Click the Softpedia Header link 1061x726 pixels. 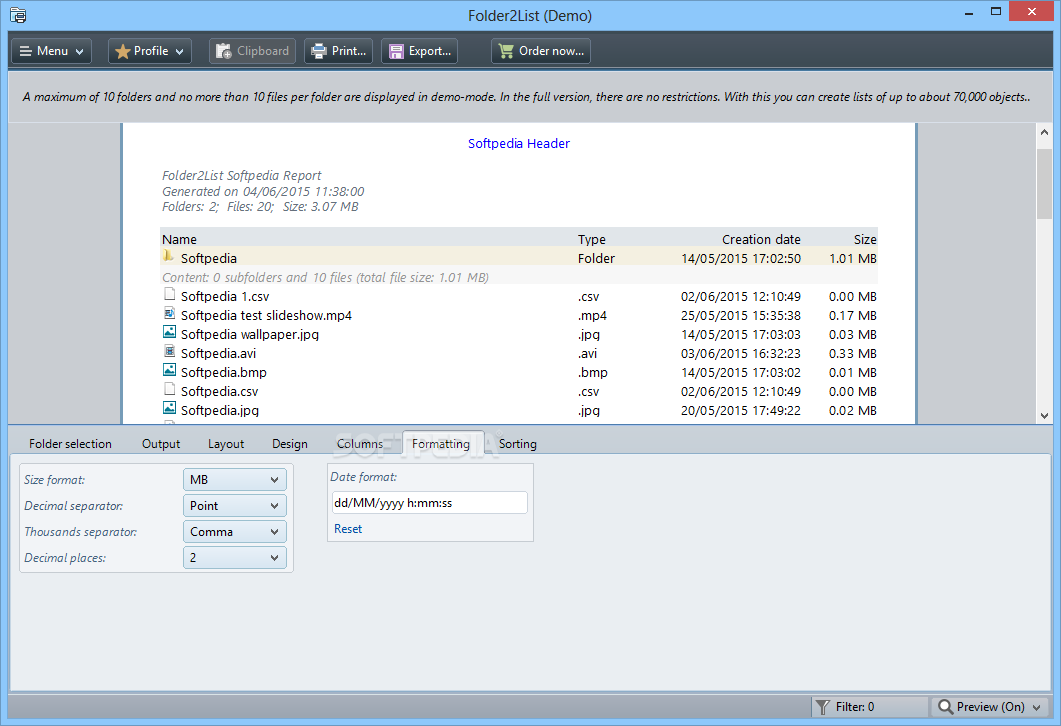pyautogui.click(x=519, y=143)
